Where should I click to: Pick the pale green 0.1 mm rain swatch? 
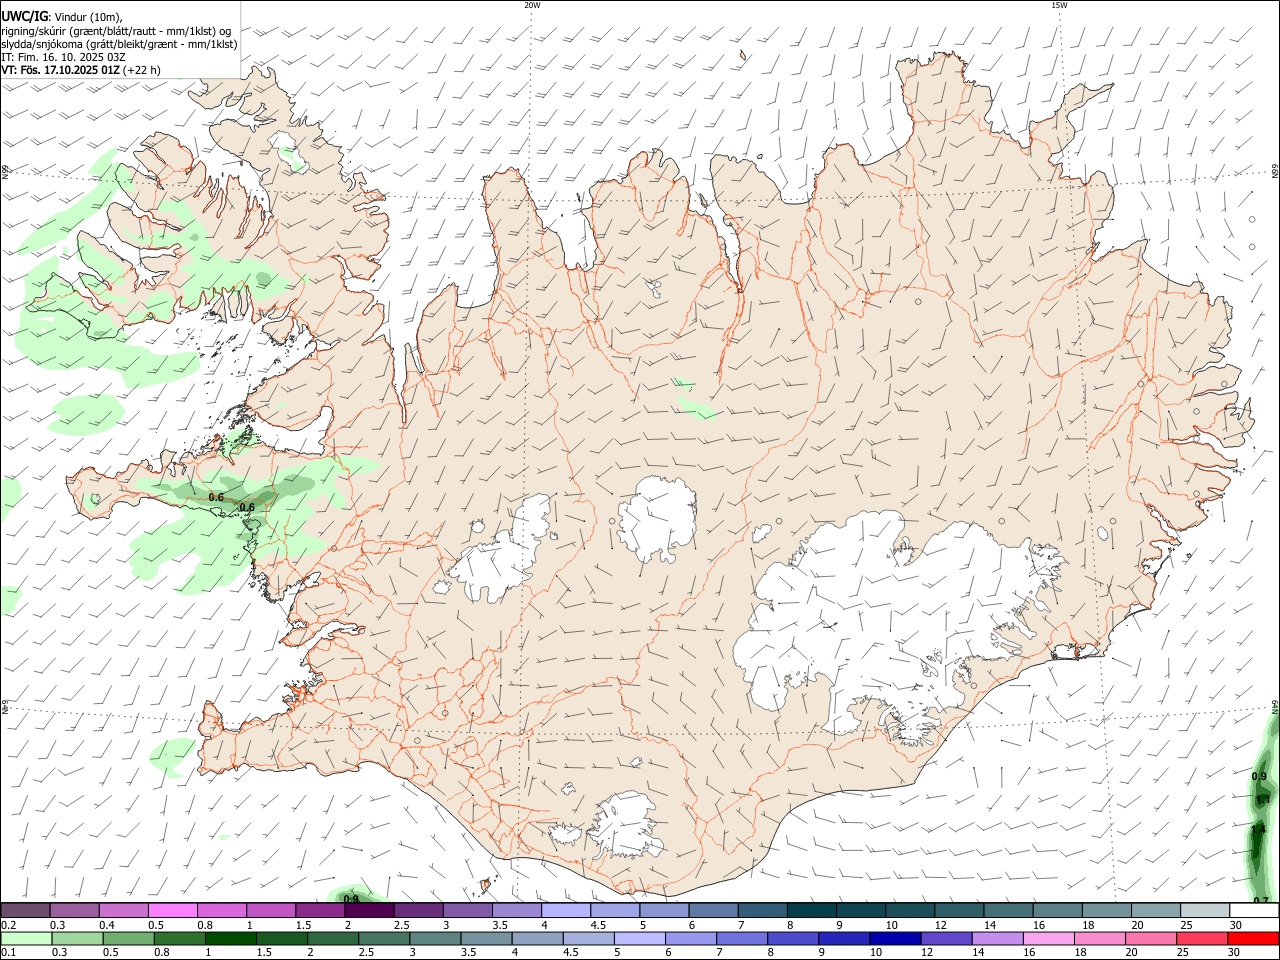(x=25, y=939)
